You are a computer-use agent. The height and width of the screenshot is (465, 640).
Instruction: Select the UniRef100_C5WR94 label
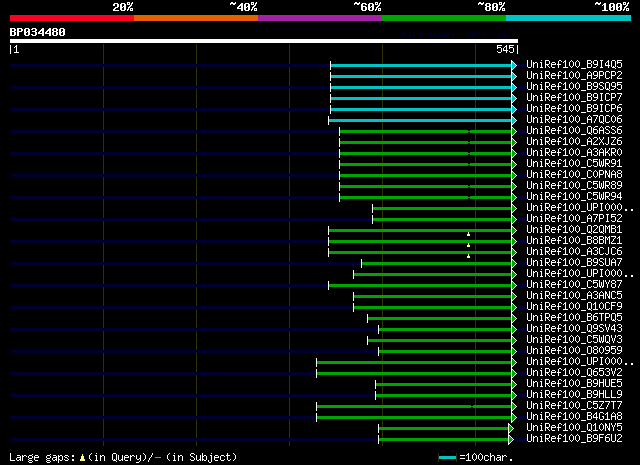tap(574, 196)
